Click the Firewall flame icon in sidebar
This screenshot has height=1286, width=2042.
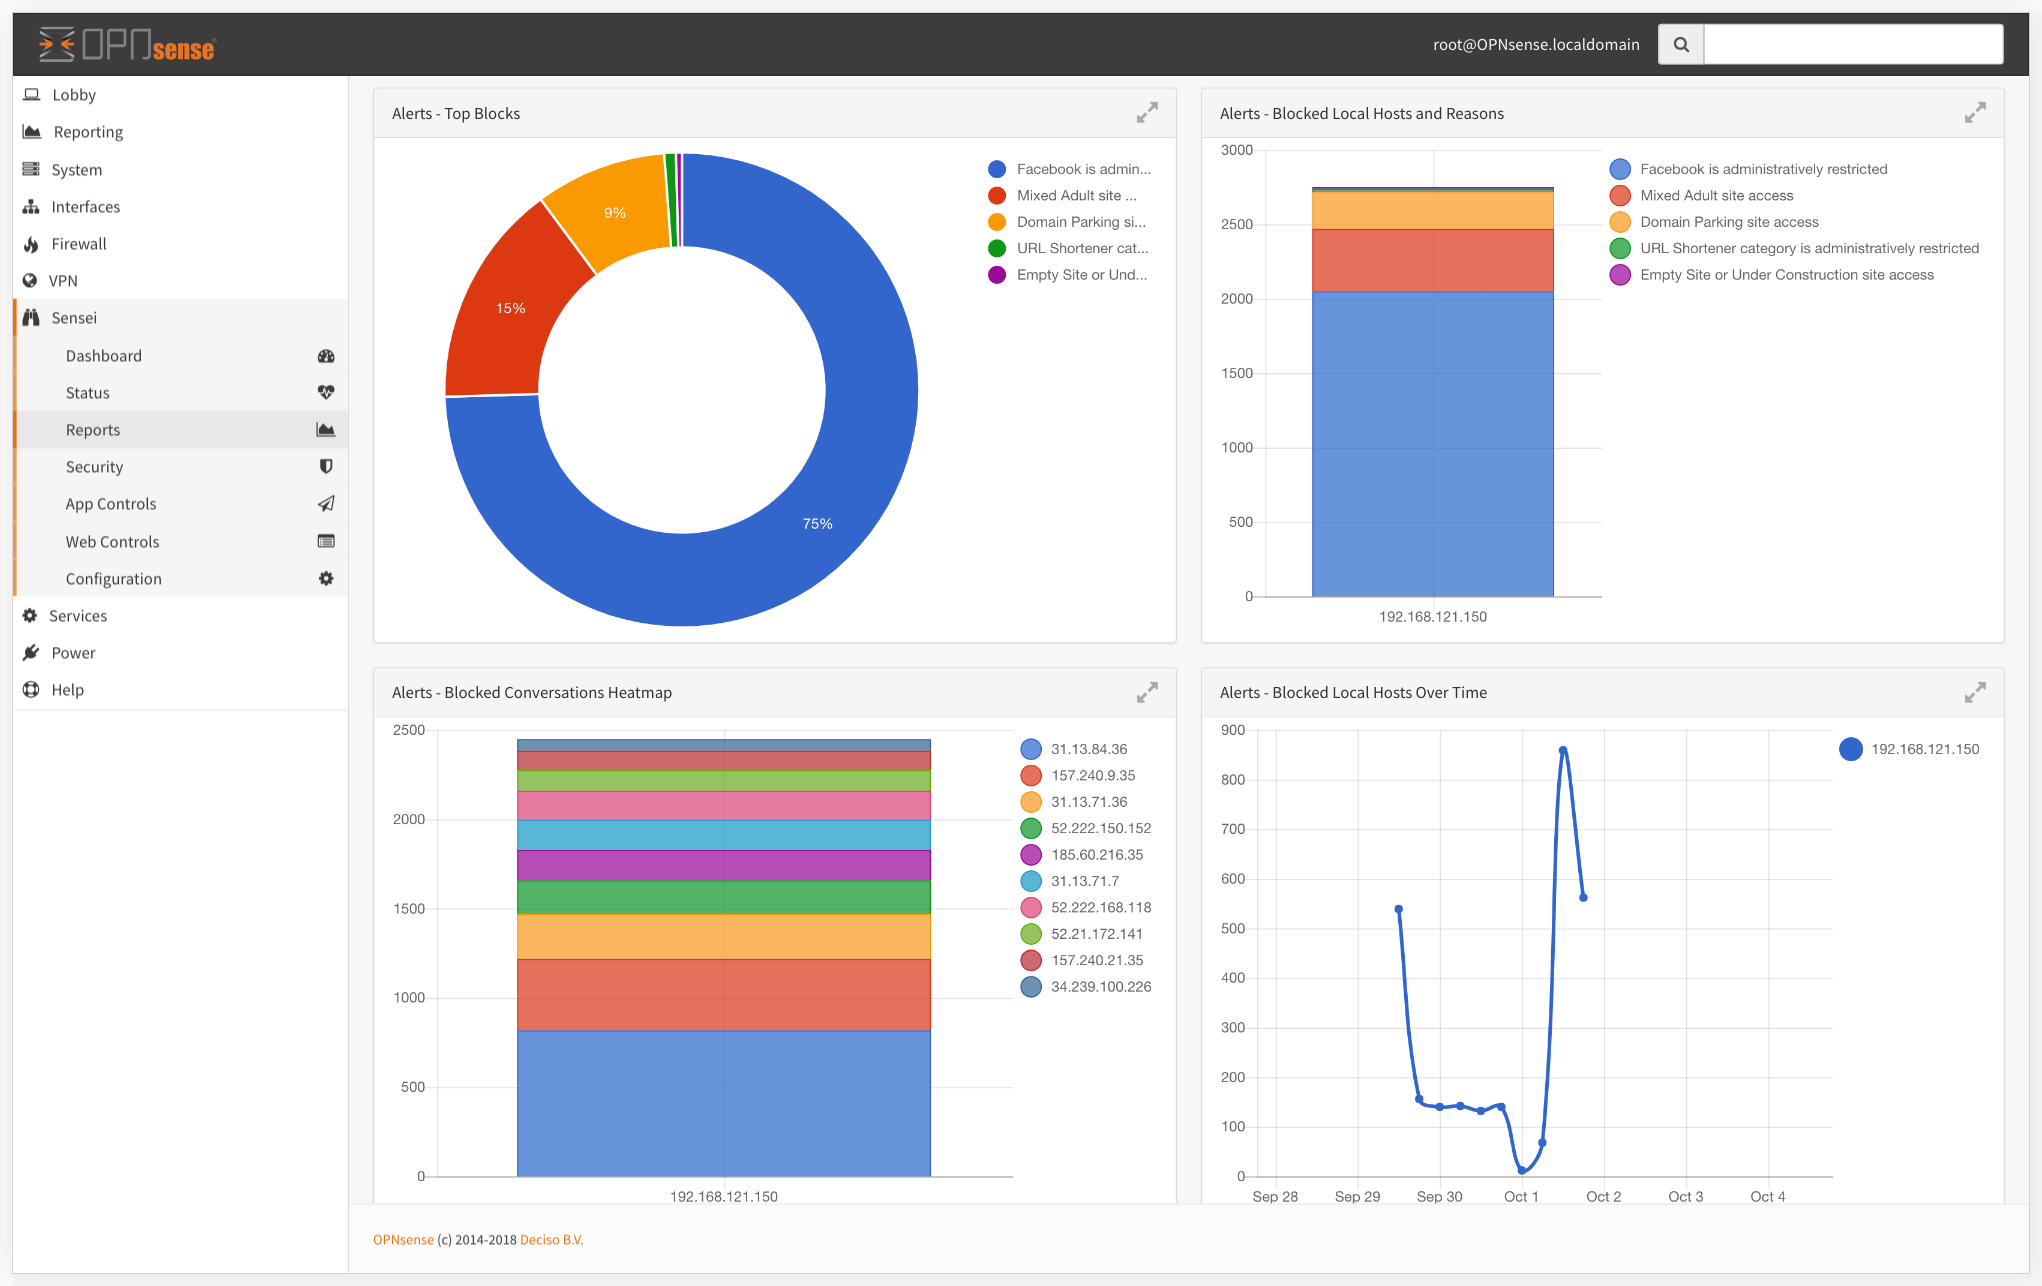pos(30,243)
